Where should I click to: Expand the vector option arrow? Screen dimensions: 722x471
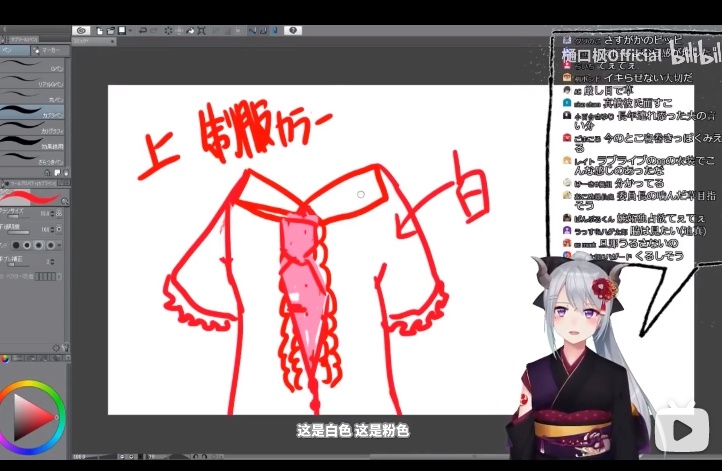[x=59, y=276]
